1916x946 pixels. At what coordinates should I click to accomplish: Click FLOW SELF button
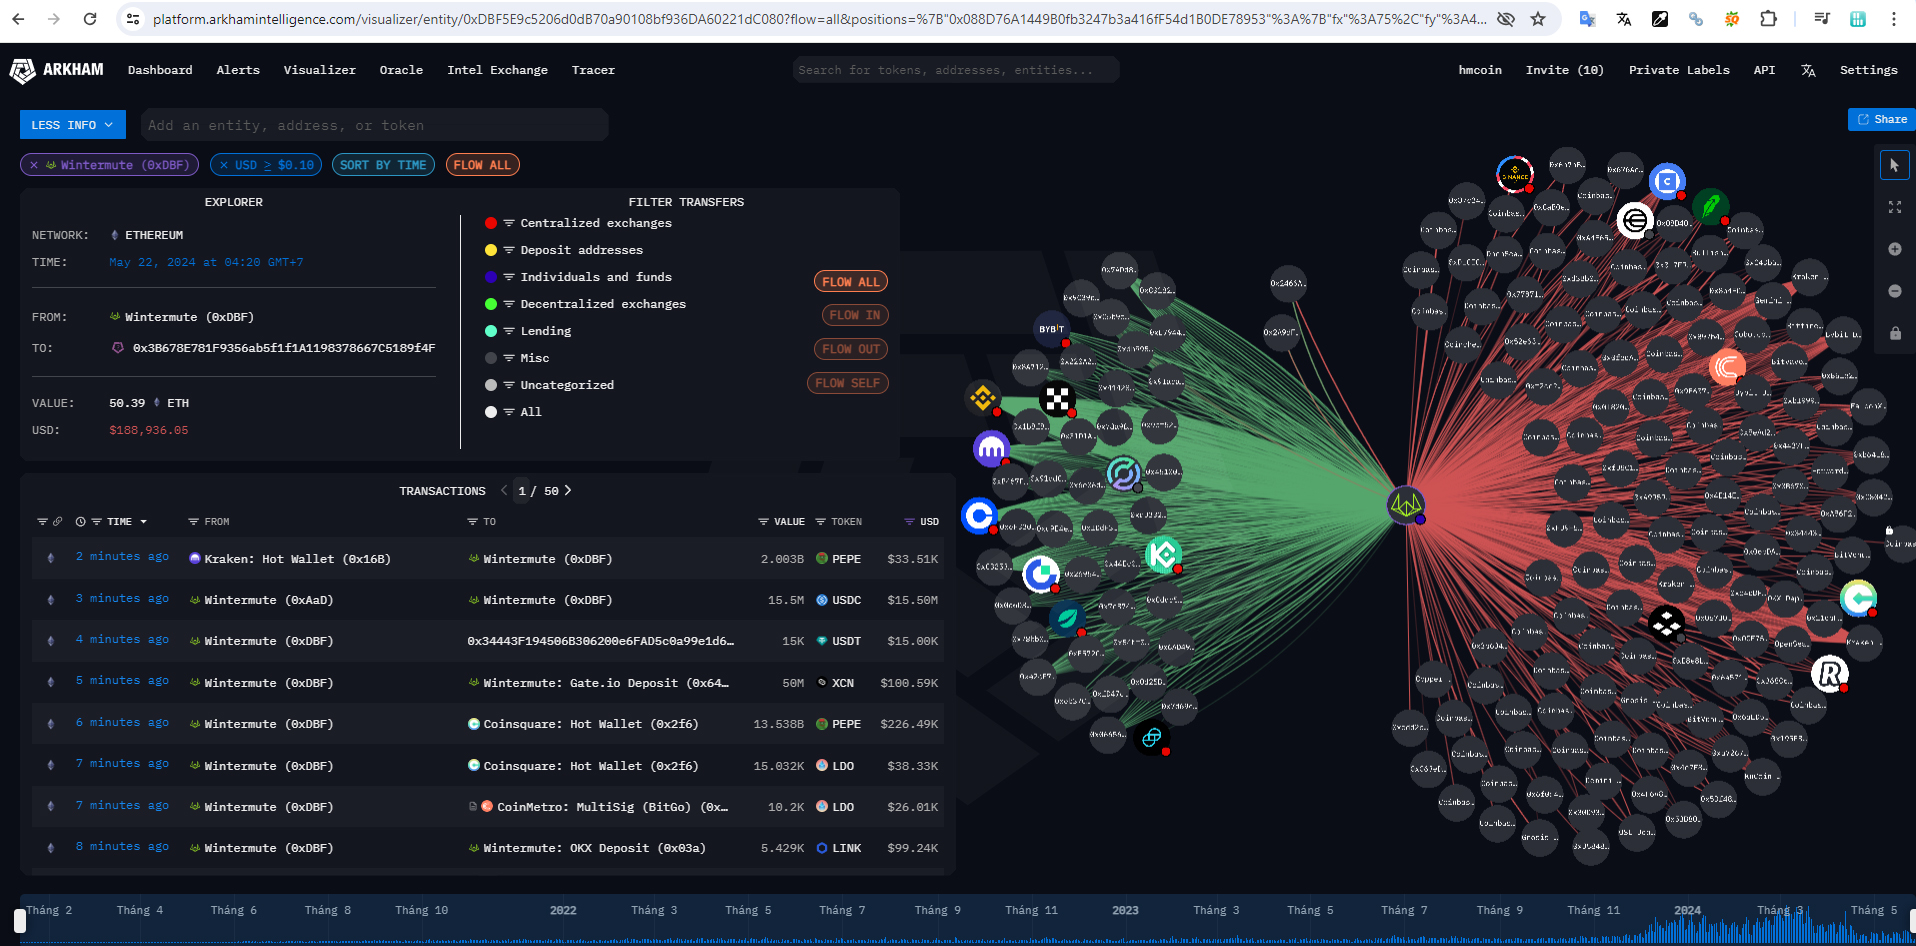(x=847, y=383)
